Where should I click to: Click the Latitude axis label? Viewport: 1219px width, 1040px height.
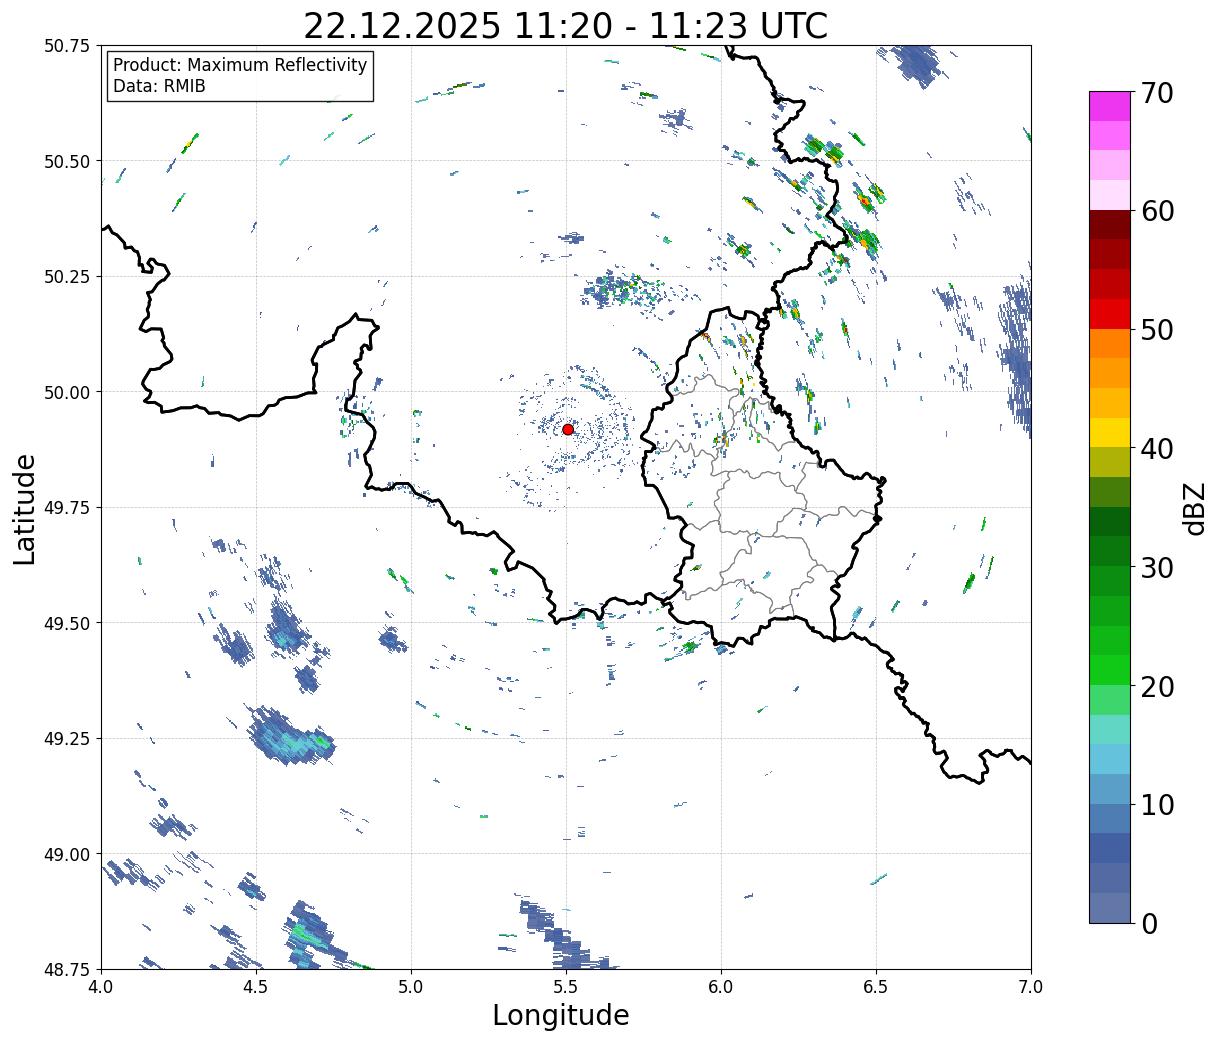tap(25, 509)
